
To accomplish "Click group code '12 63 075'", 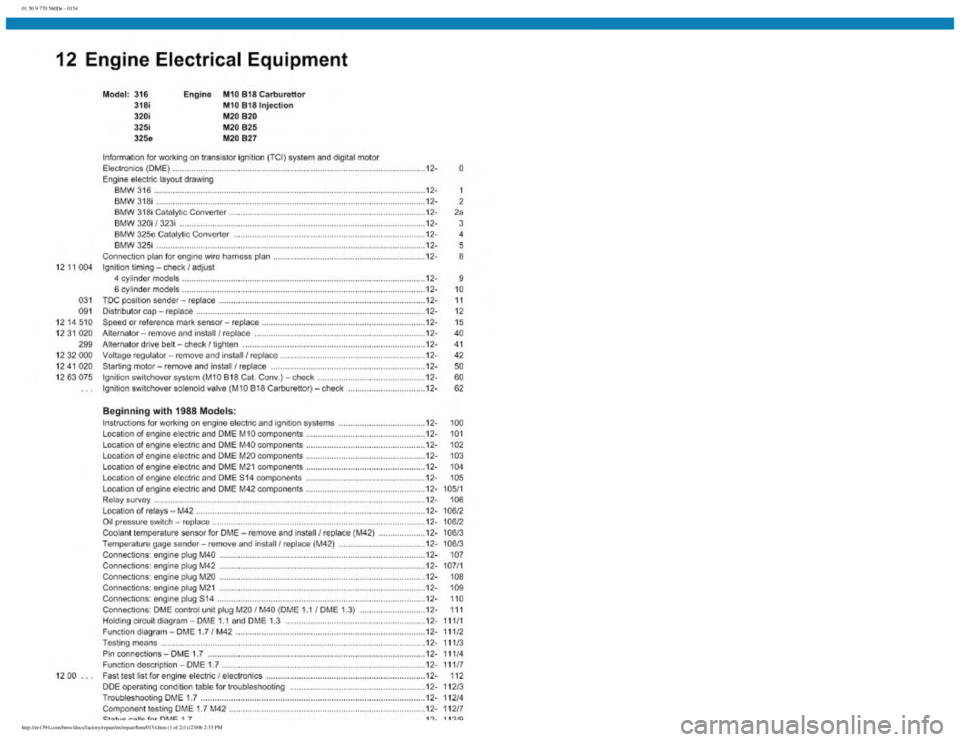I will (74, 378).
